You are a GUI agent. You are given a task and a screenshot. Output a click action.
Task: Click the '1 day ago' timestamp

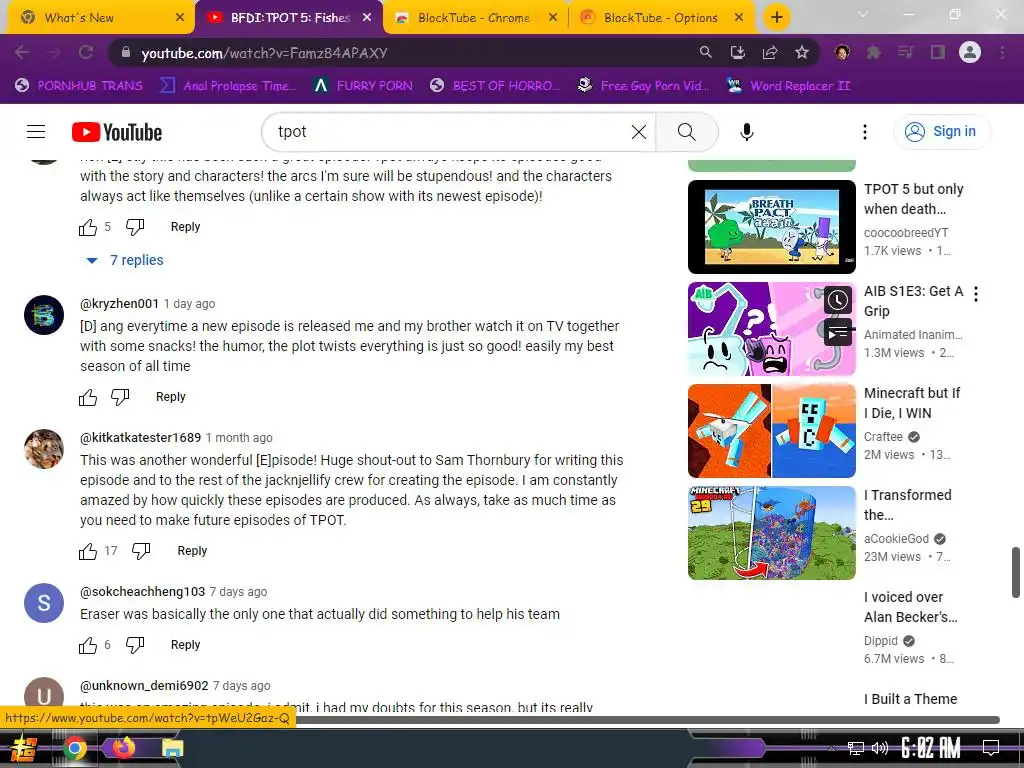pos(189,304)
